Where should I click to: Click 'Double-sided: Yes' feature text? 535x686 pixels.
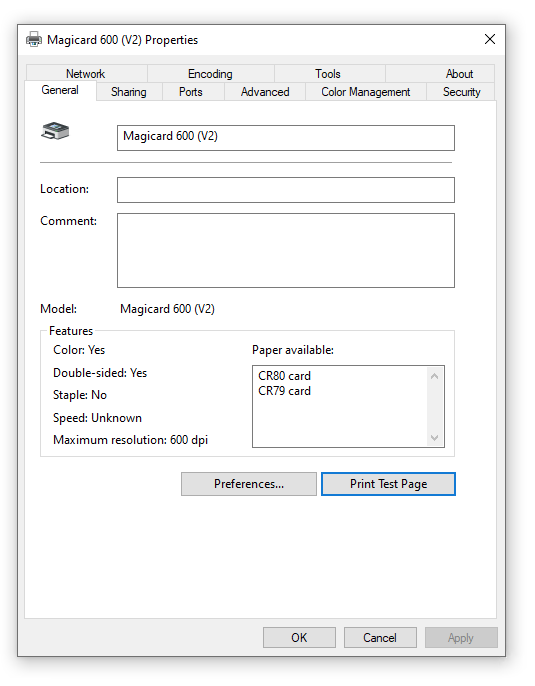100,373
